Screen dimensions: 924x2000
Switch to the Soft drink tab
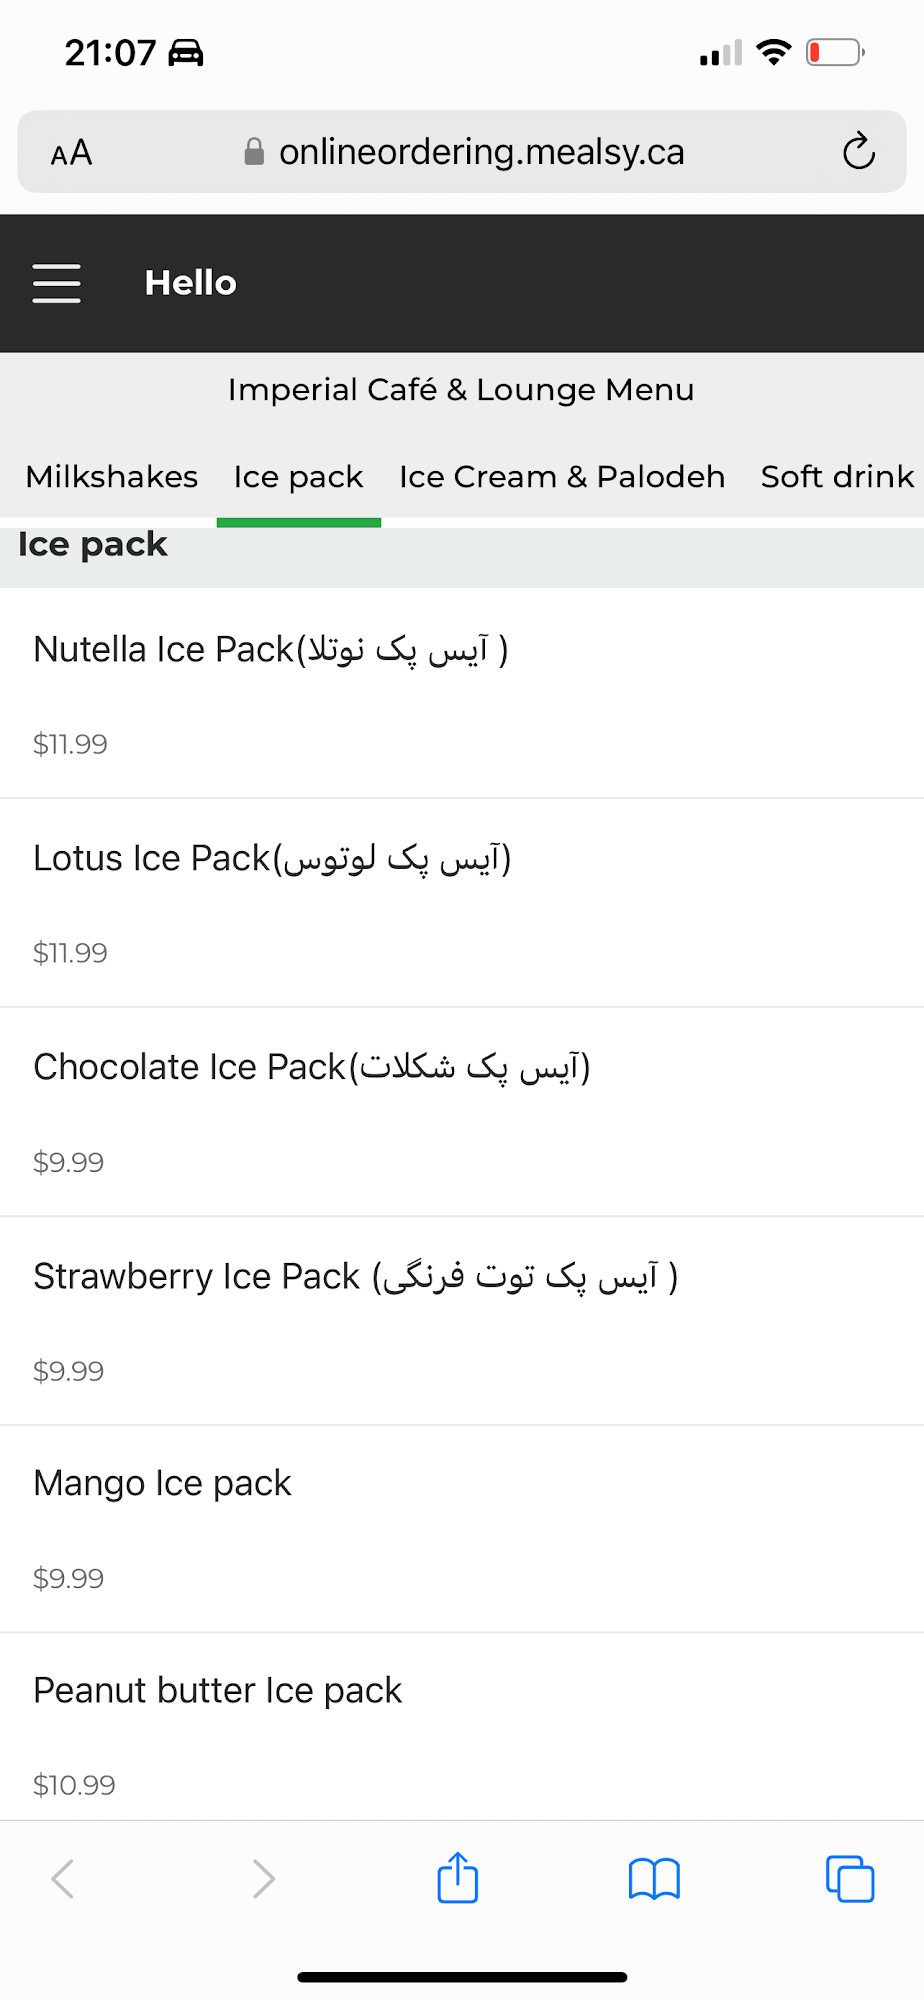pyautogui.click(x=837, y=477)
